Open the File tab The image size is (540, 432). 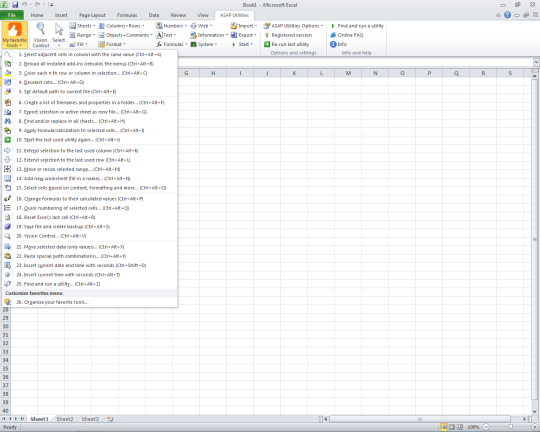(12, 15)
